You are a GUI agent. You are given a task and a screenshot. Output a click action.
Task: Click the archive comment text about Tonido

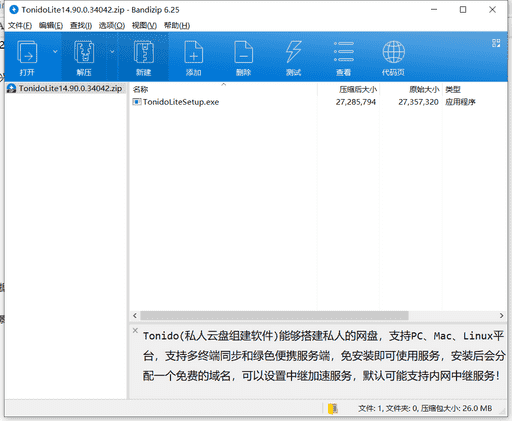pos(323,356)
